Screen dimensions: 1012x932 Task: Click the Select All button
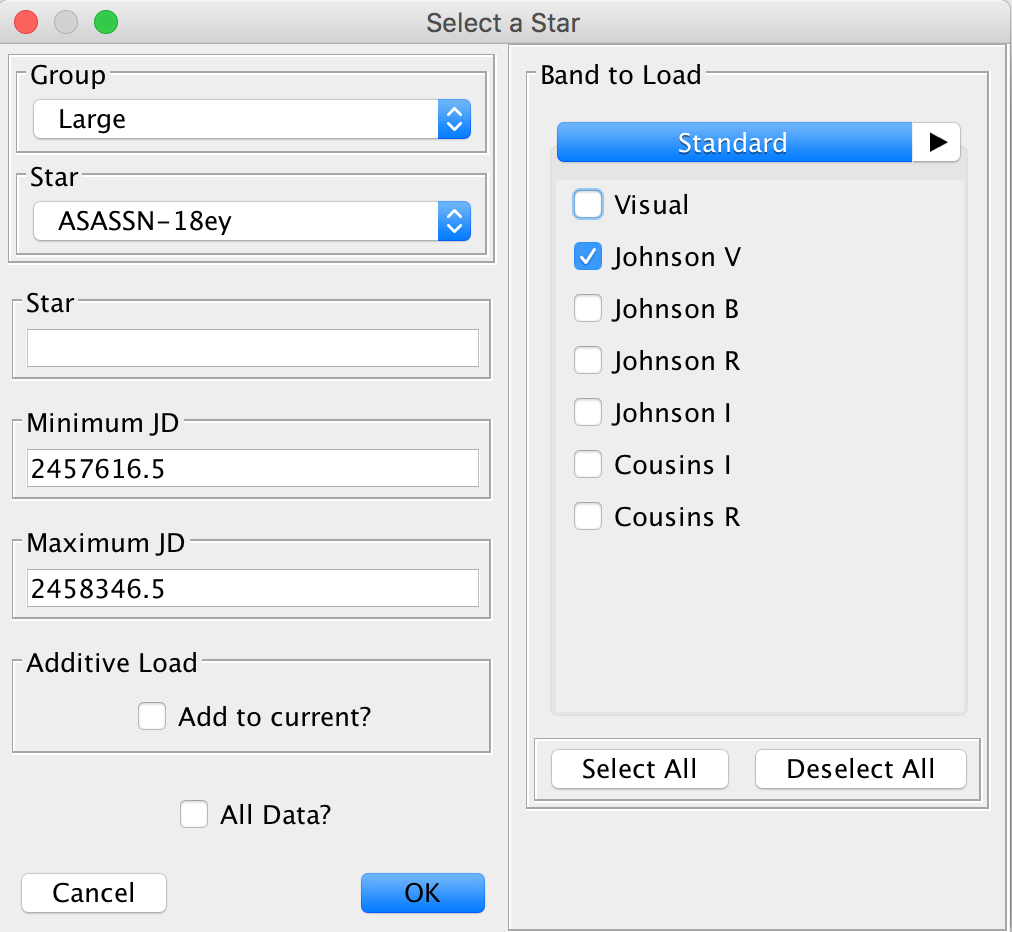pyautogui.click(x=640, y=769)
